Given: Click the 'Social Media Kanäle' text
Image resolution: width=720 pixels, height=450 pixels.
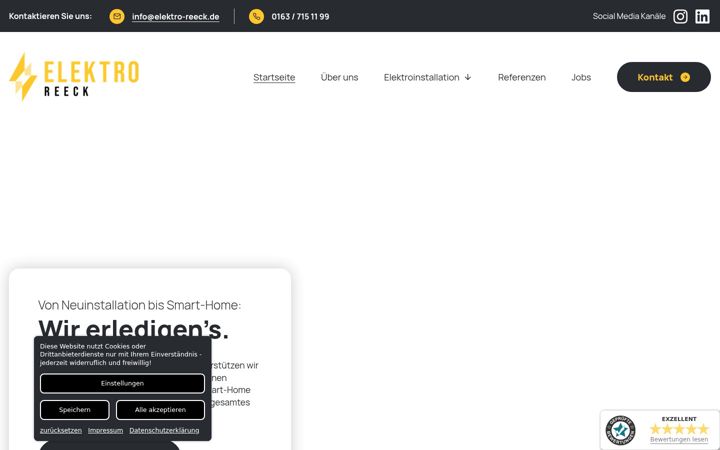Looking at the screenshot, I should [629, 16].
